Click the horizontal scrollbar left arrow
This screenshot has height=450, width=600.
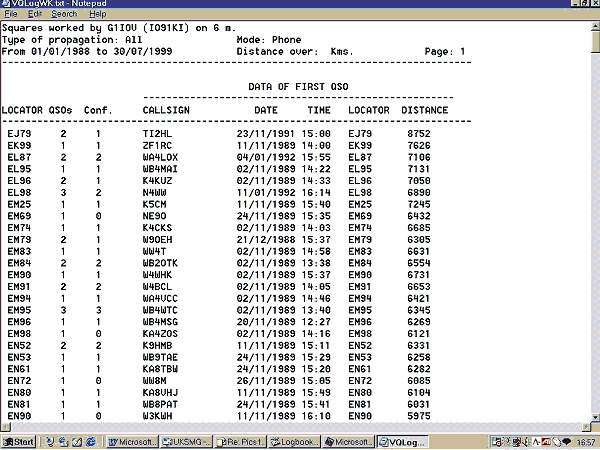pos(5,426)
